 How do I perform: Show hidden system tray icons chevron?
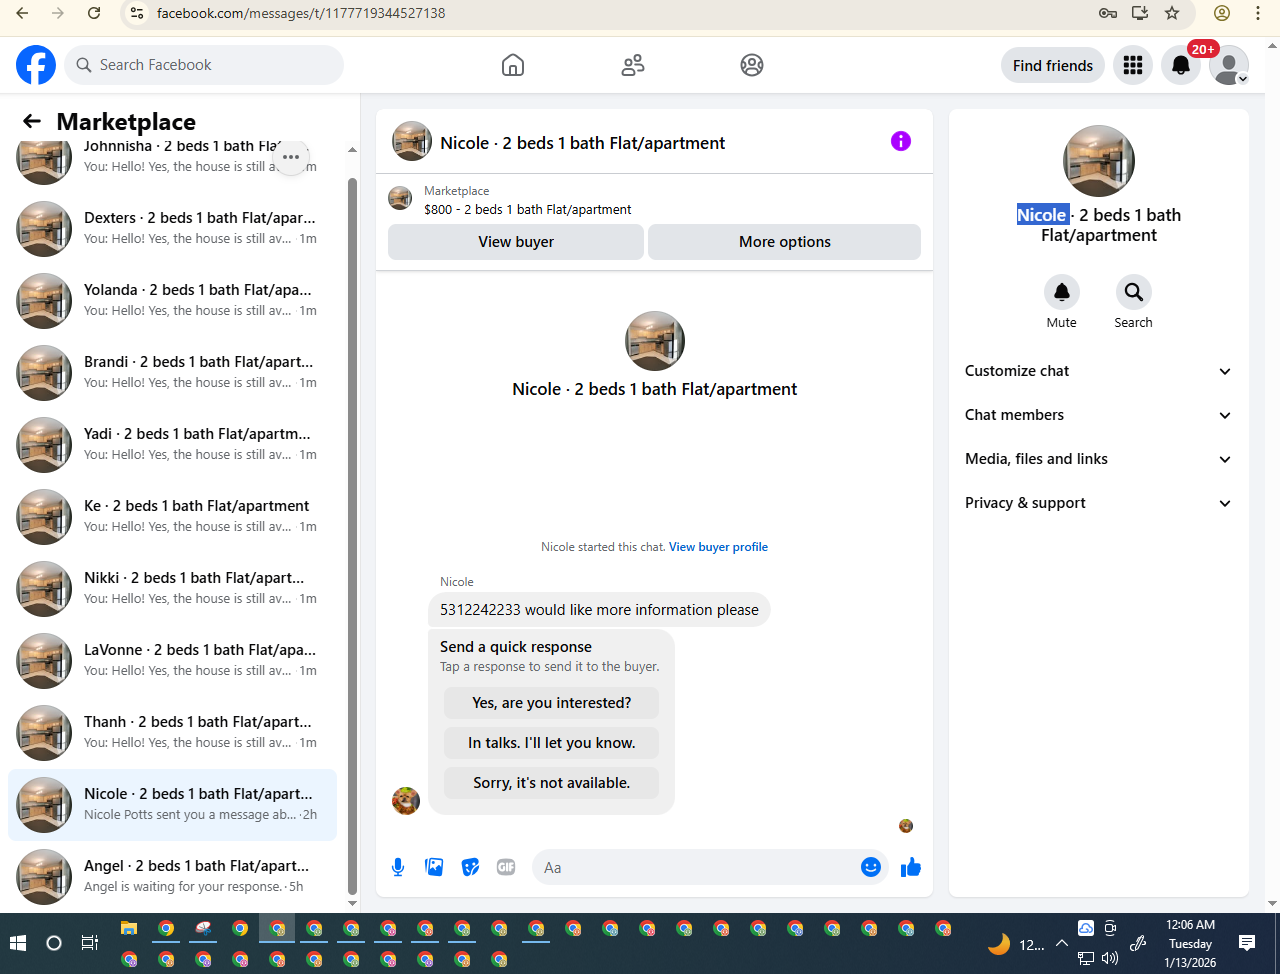pyautogui.click(x=1062, y=943)
